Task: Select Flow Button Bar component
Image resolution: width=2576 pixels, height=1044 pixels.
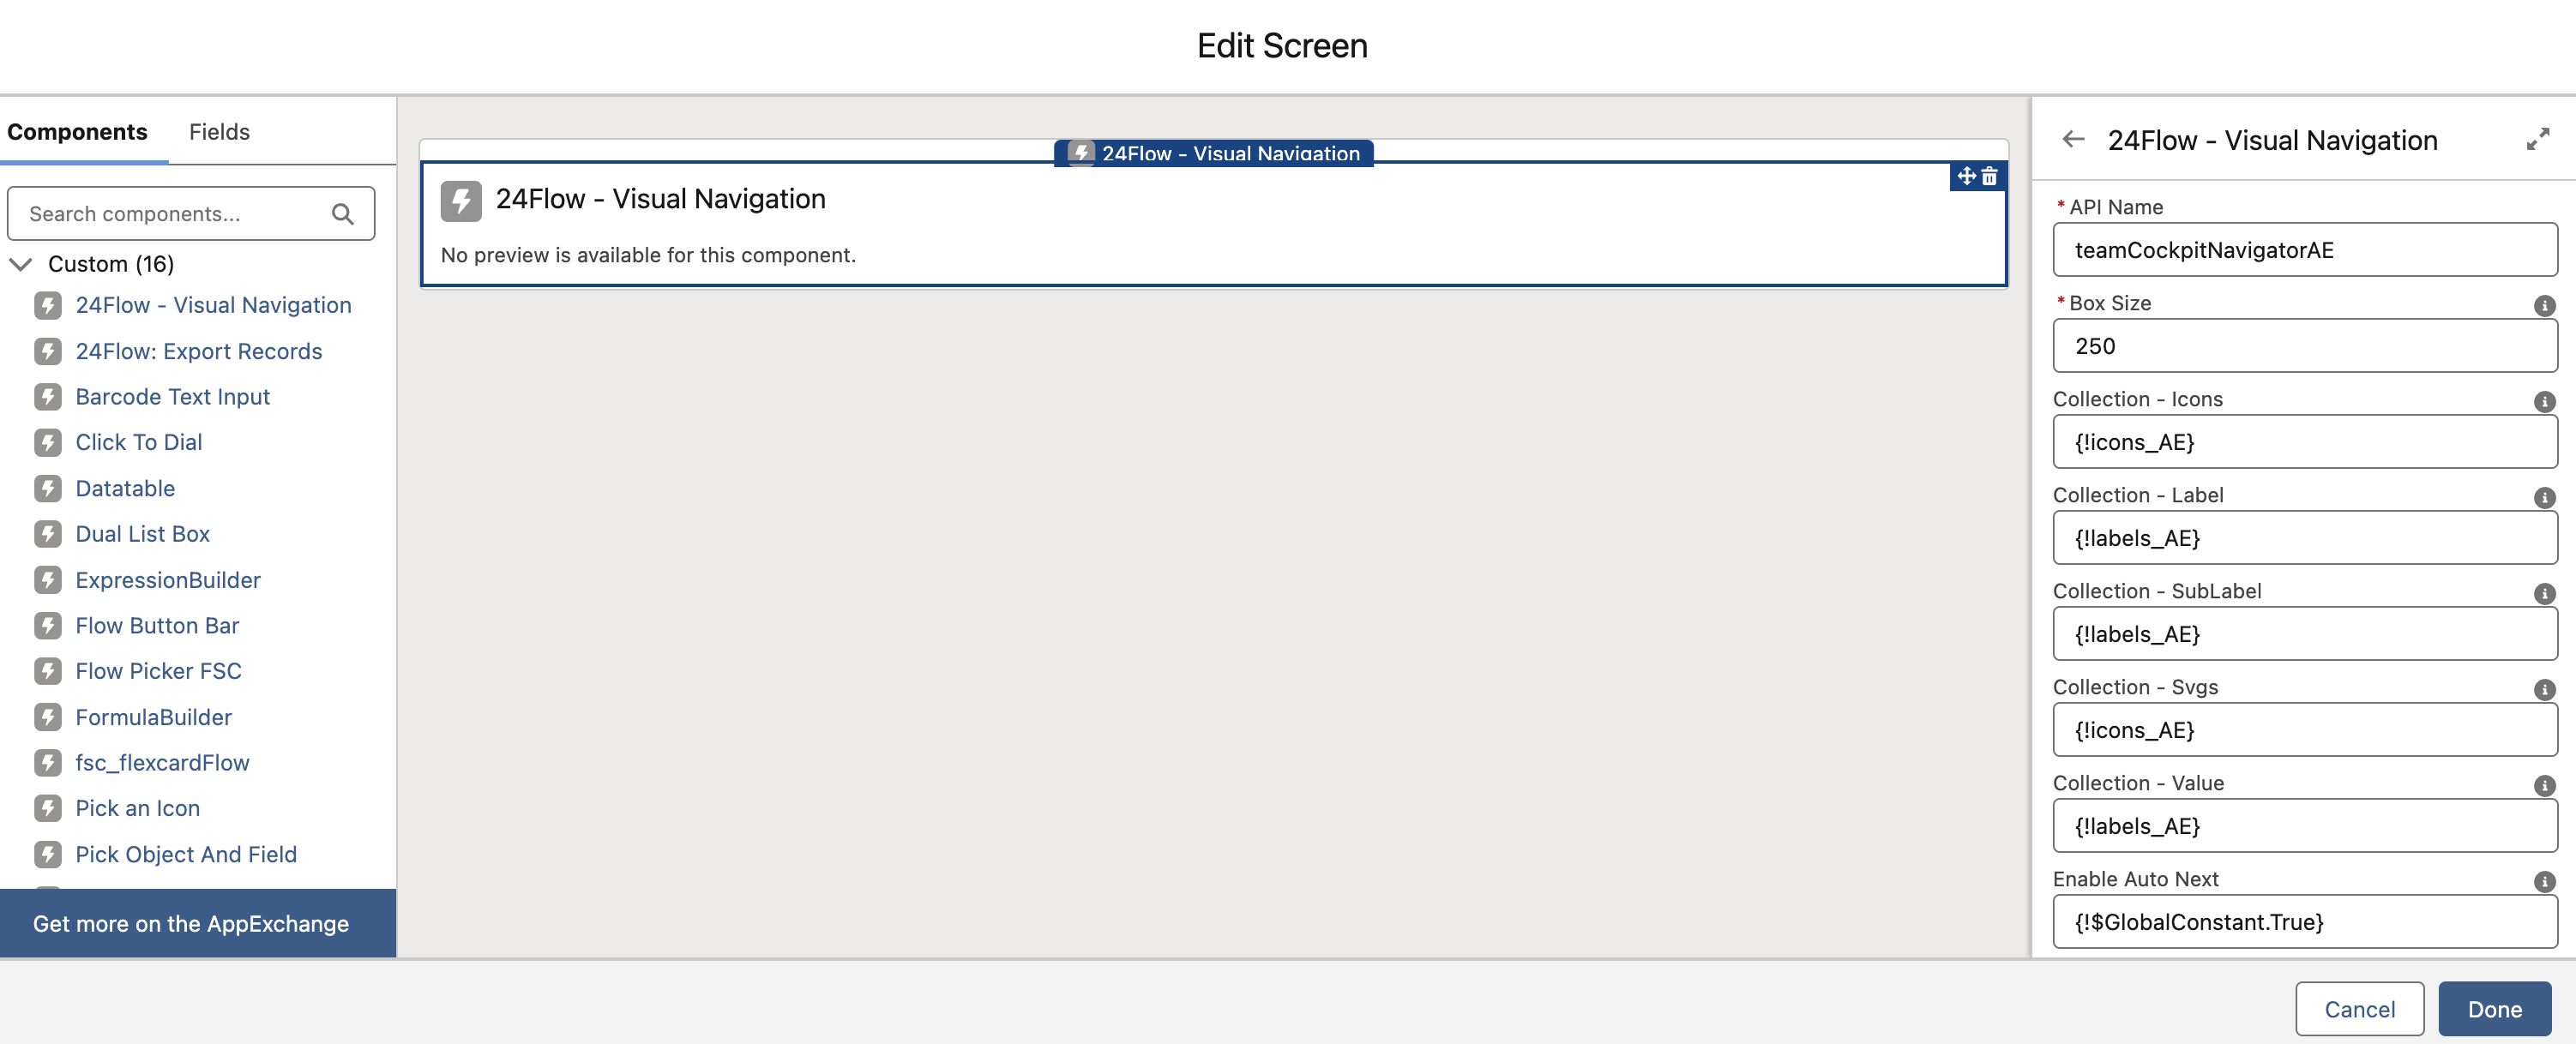Action: pyautogui.click(x=157, y=626)
